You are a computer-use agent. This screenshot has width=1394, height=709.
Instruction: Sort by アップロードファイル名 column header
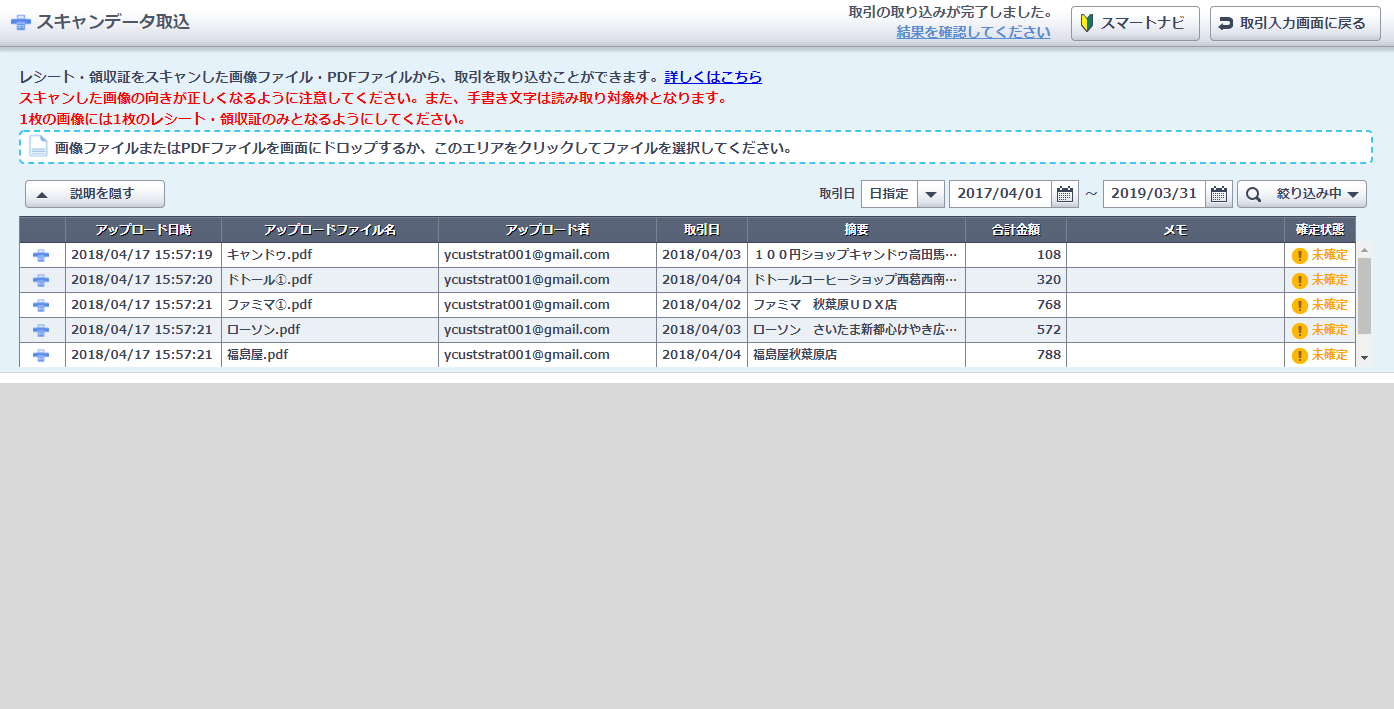pyautogui.click(x=330, y=230)
